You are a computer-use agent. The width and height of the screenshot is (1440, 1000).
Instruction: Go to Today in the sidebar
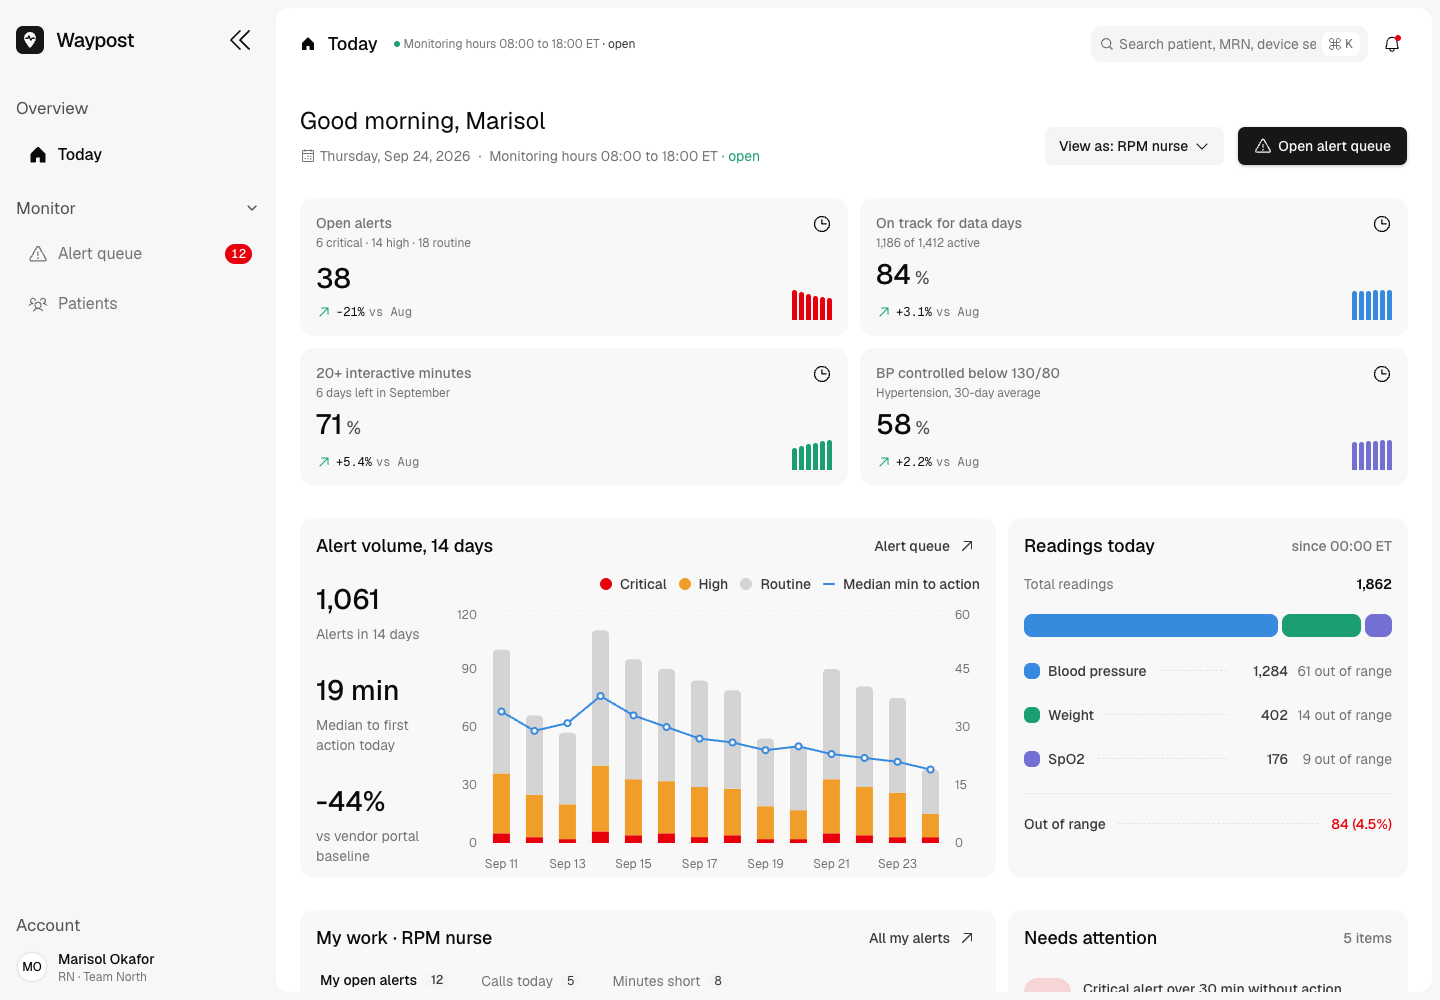click(x=138, y=154)
